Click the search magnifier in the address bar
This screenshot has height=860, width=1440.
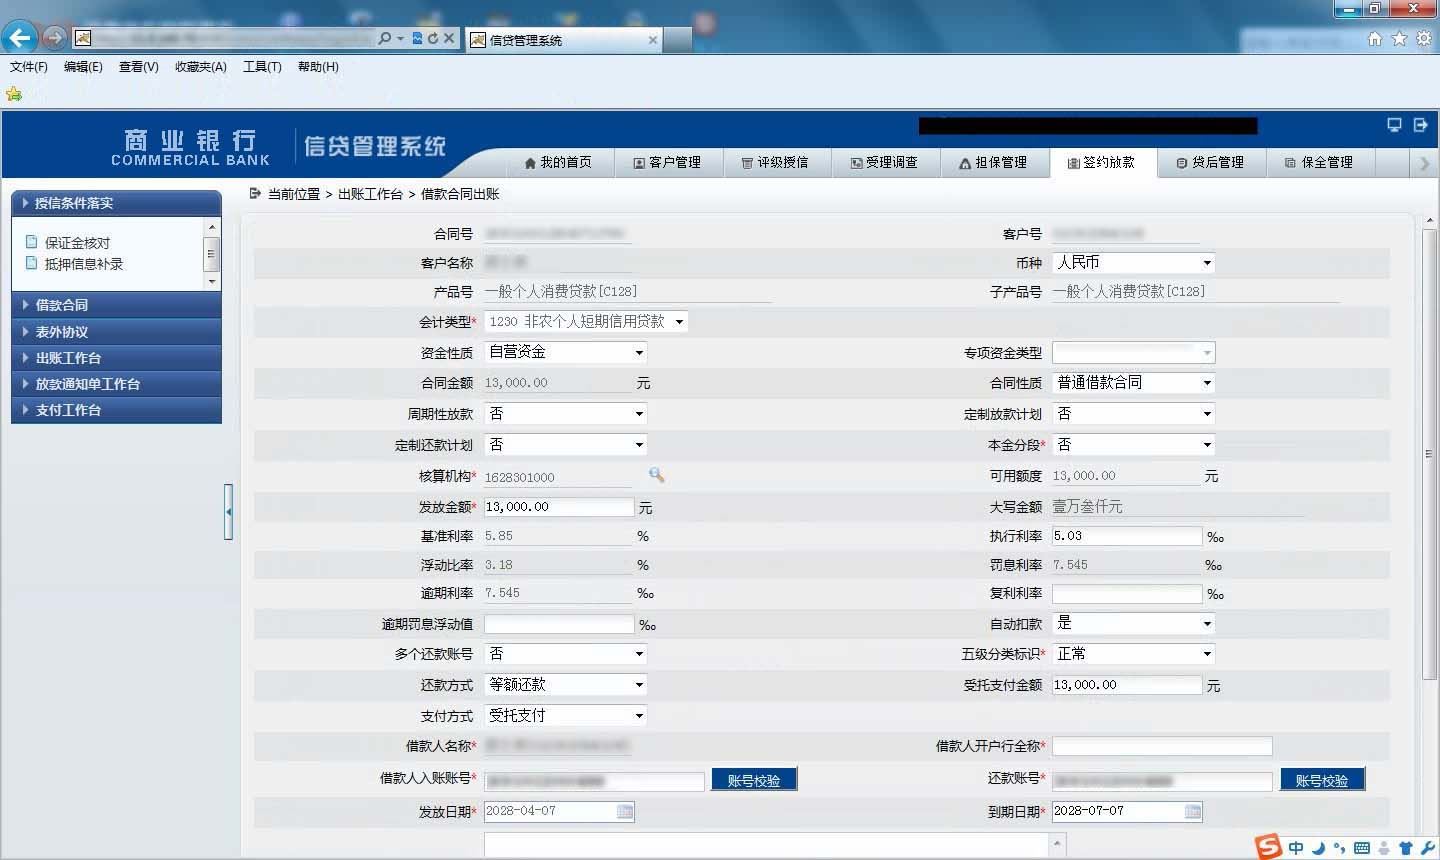pos(385,38)
